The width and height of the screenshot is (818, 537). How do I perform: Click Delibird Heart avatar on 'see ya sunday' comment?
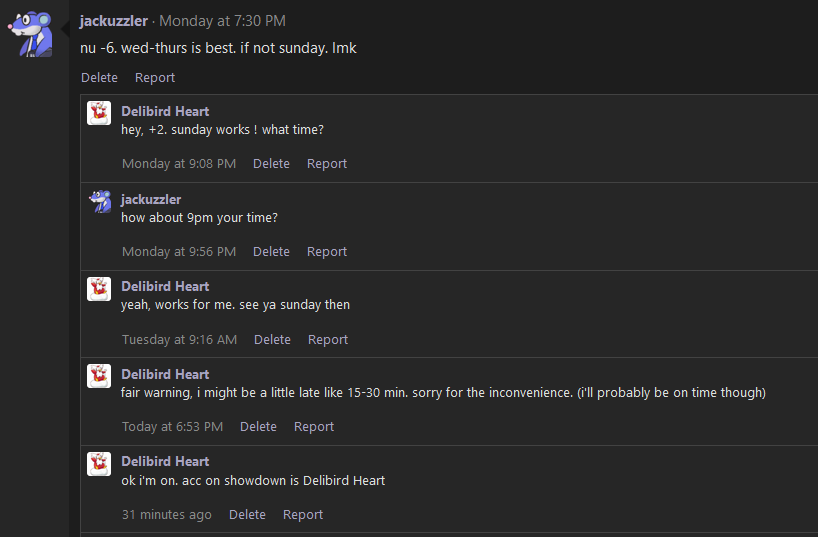coord(99,289)
